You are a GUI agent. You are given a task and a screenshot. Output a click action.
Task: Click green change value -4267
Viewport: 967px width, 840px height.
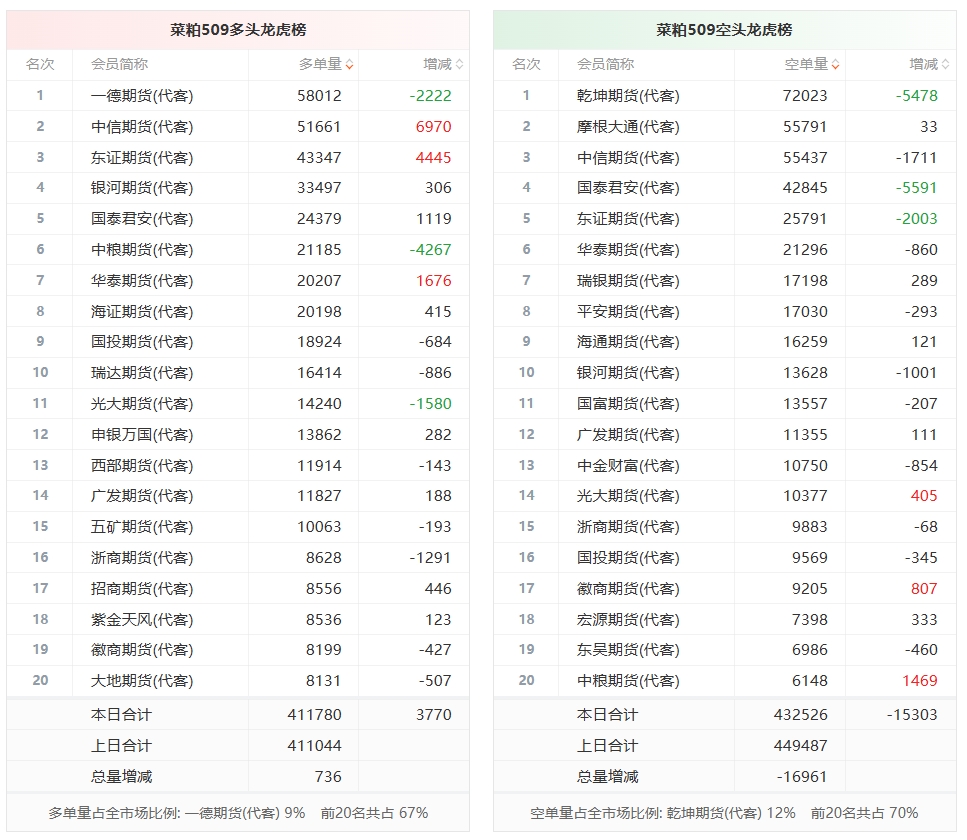430,249
